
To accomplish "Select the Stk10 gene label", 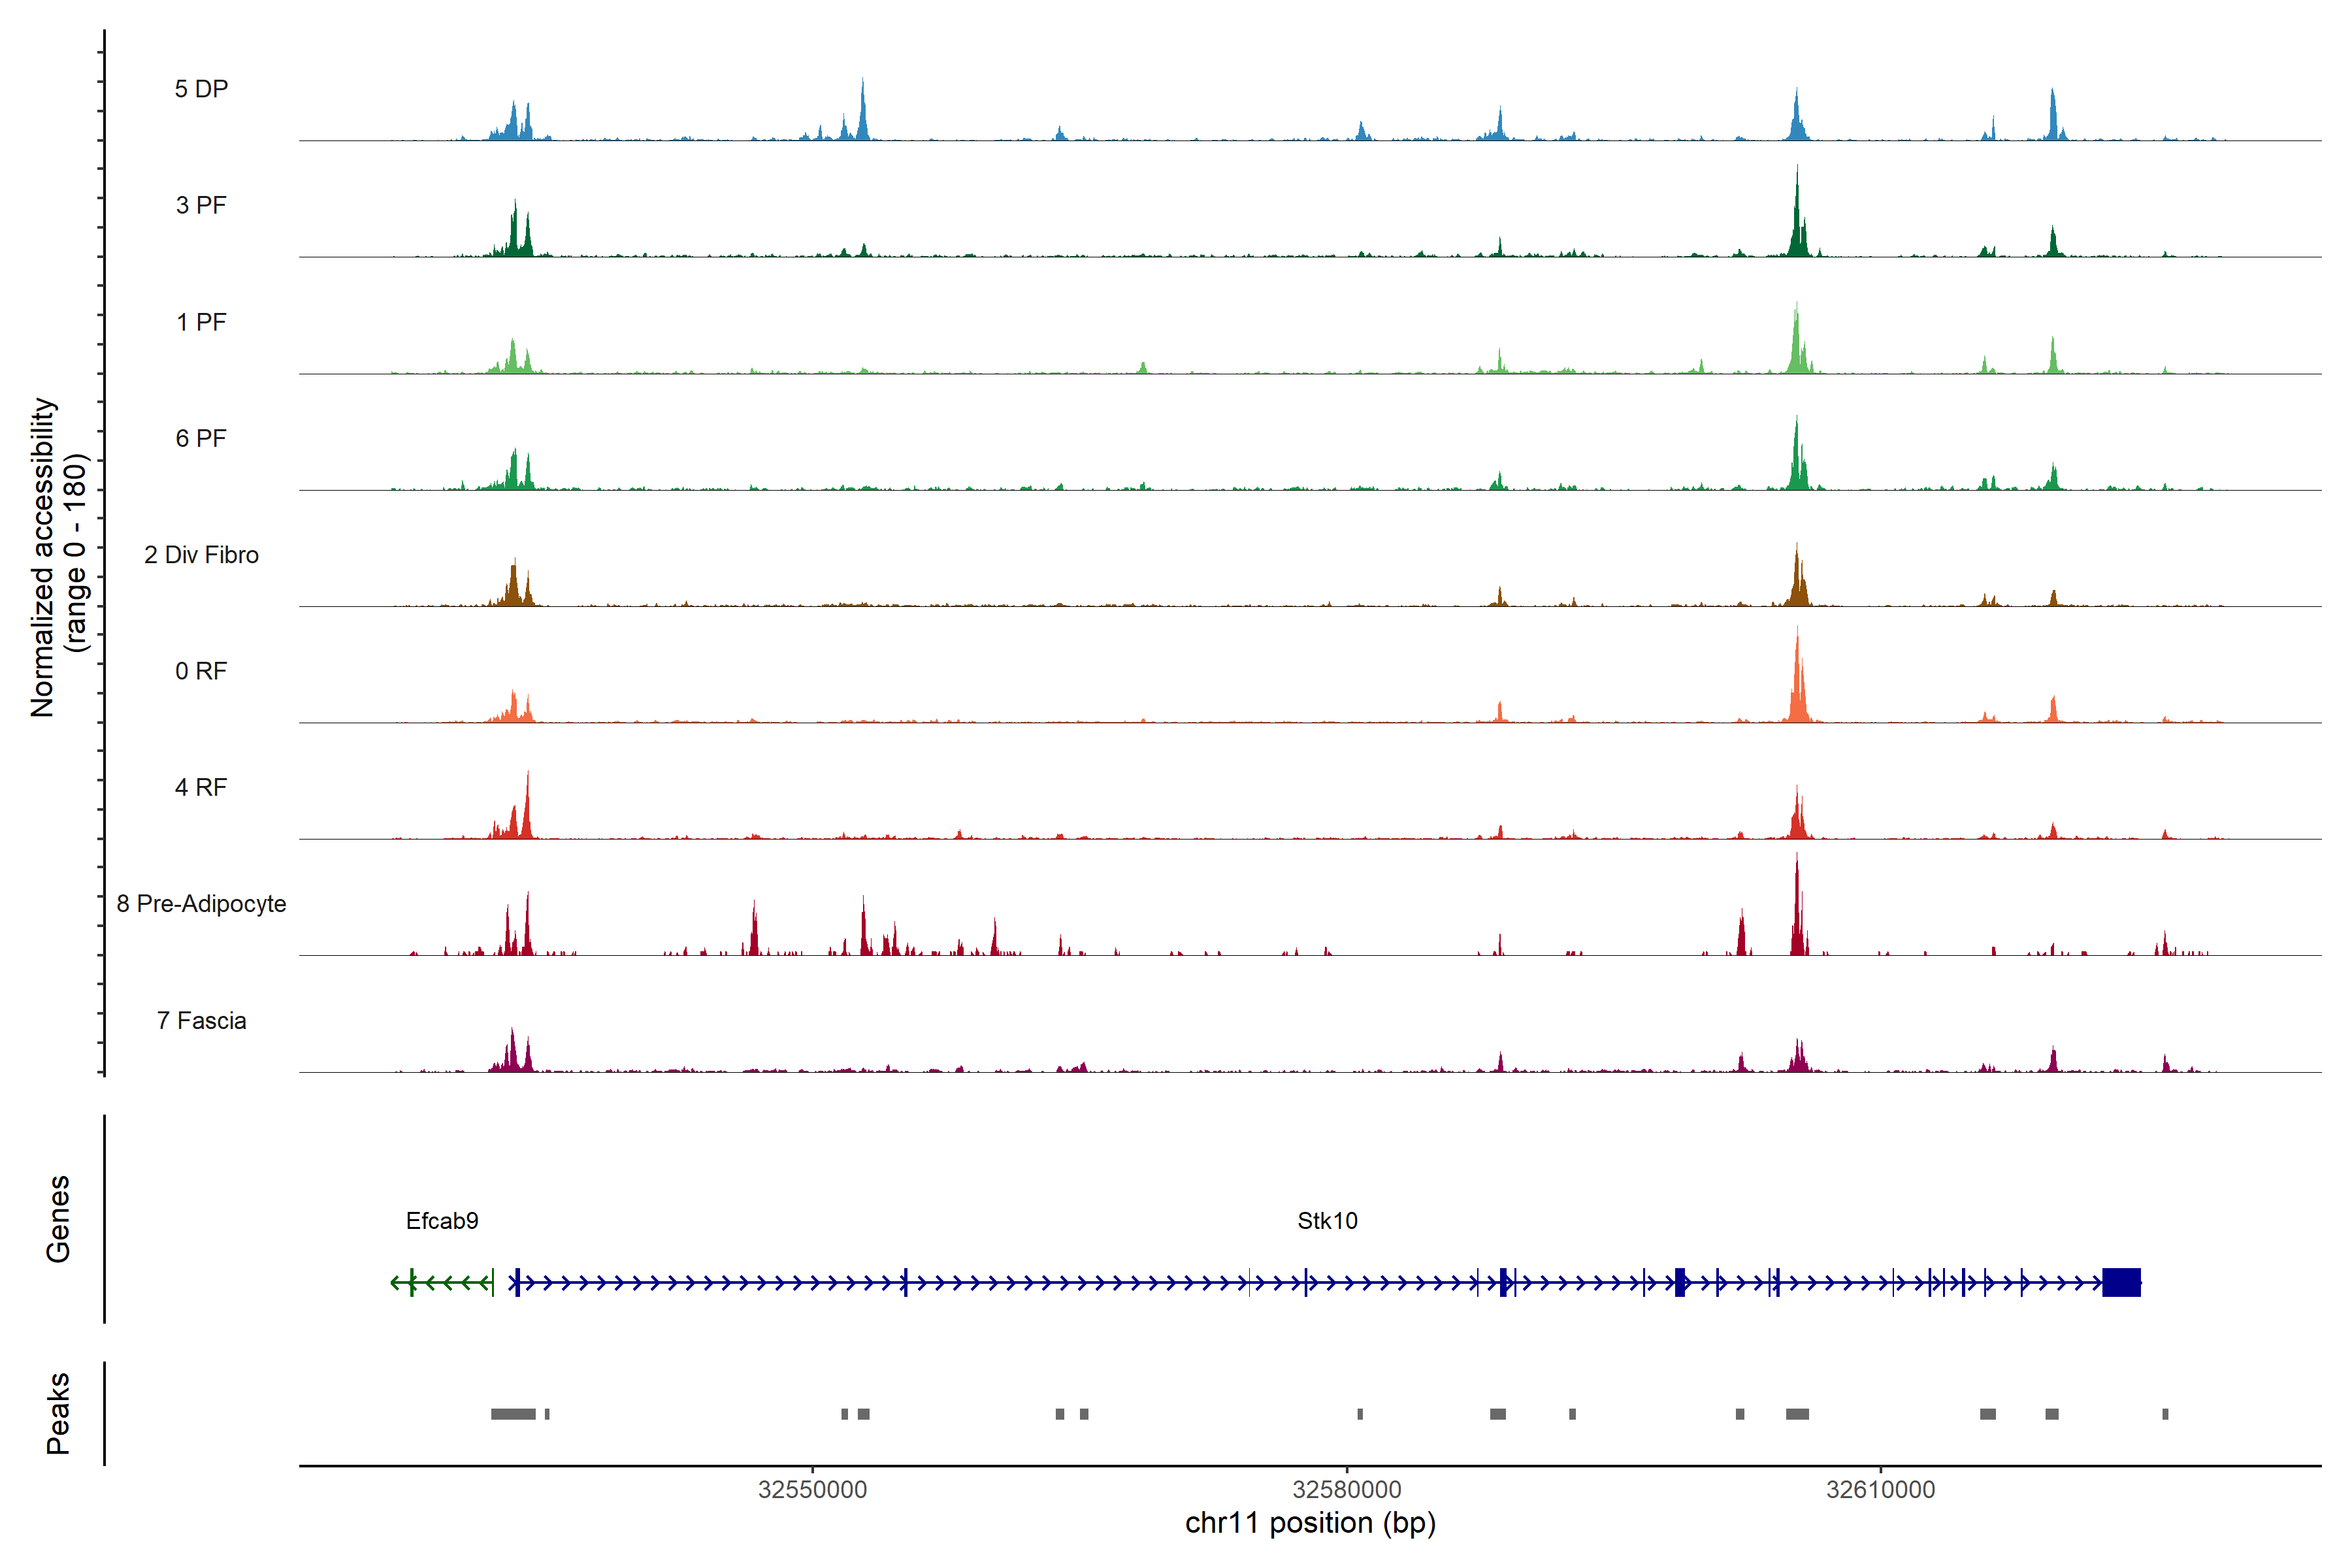I will [1327, 1221].
